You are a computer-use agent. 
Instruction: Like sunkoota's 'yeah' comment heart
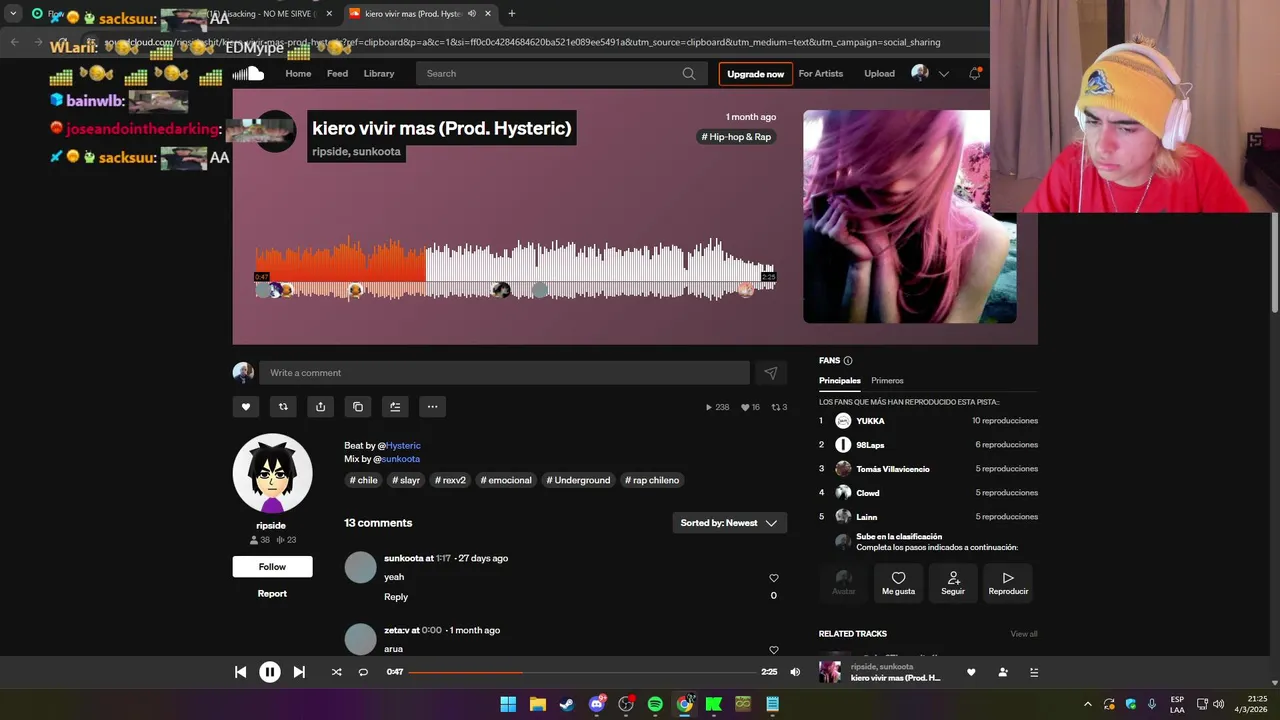coord(773,578)
